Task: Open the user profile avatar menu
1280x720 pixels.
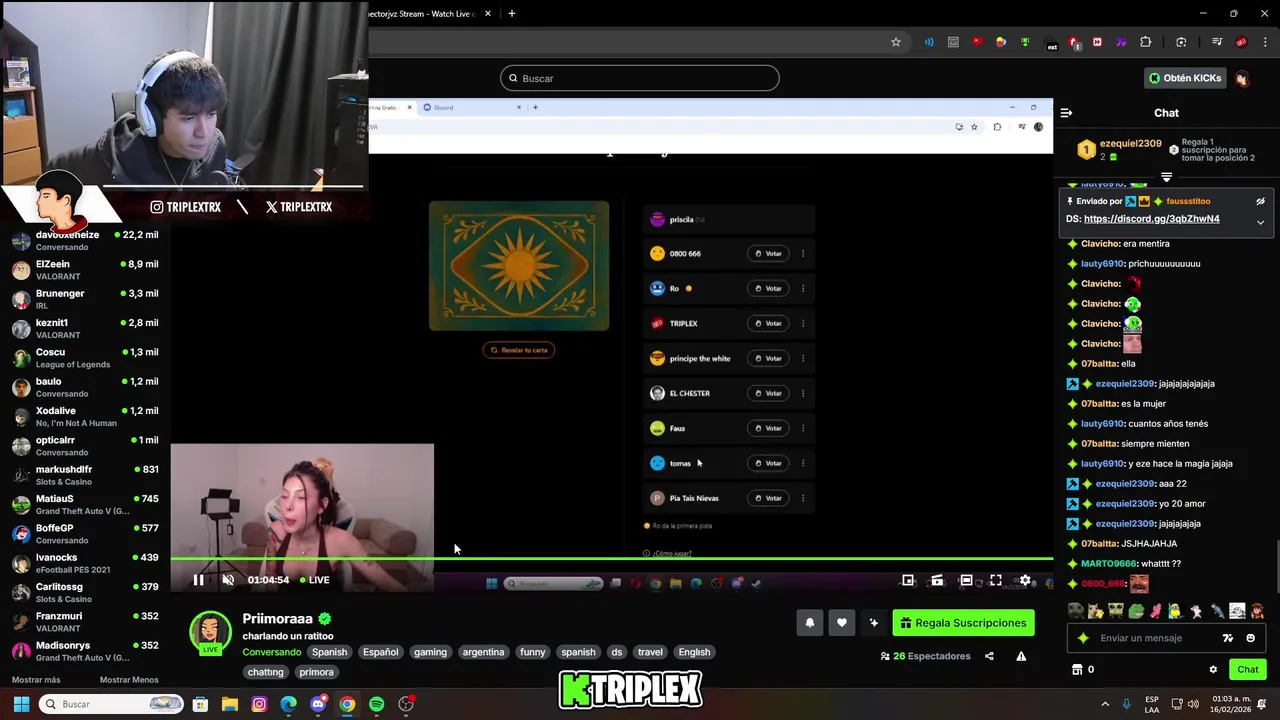Action: coord(1242,78)
